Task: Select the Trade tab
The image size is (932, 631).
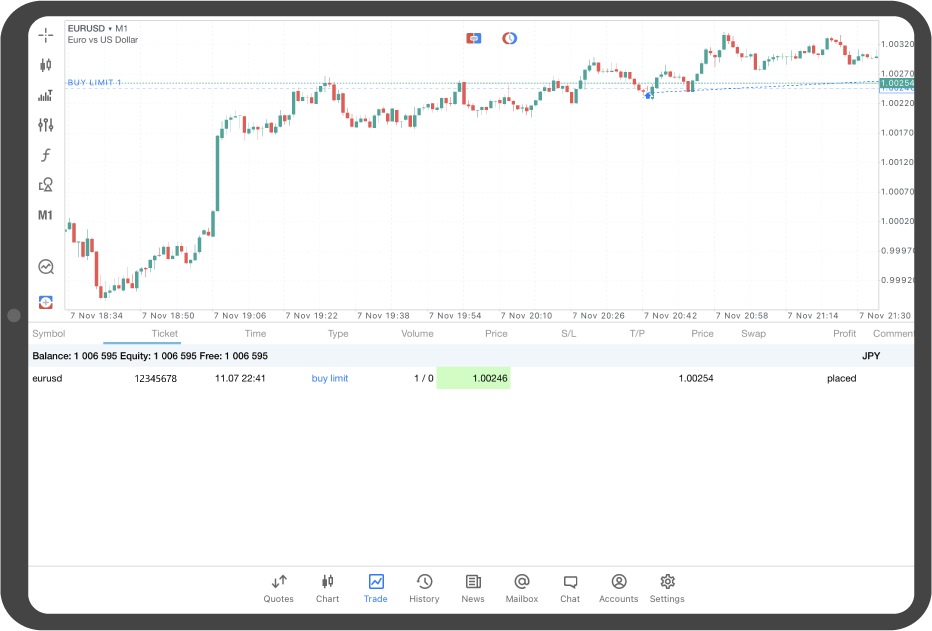Action: pyautogui.click(x=376, y=589)
